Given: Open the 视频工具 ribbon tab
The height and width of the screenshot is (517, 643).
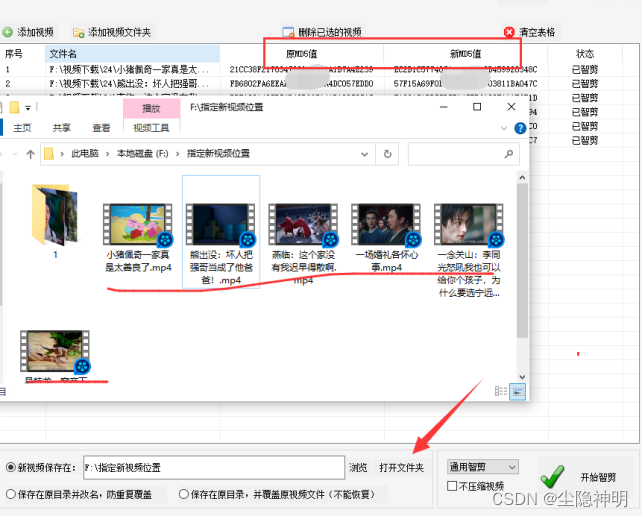Looking at the screenshot, I should [x=151, y=128].
